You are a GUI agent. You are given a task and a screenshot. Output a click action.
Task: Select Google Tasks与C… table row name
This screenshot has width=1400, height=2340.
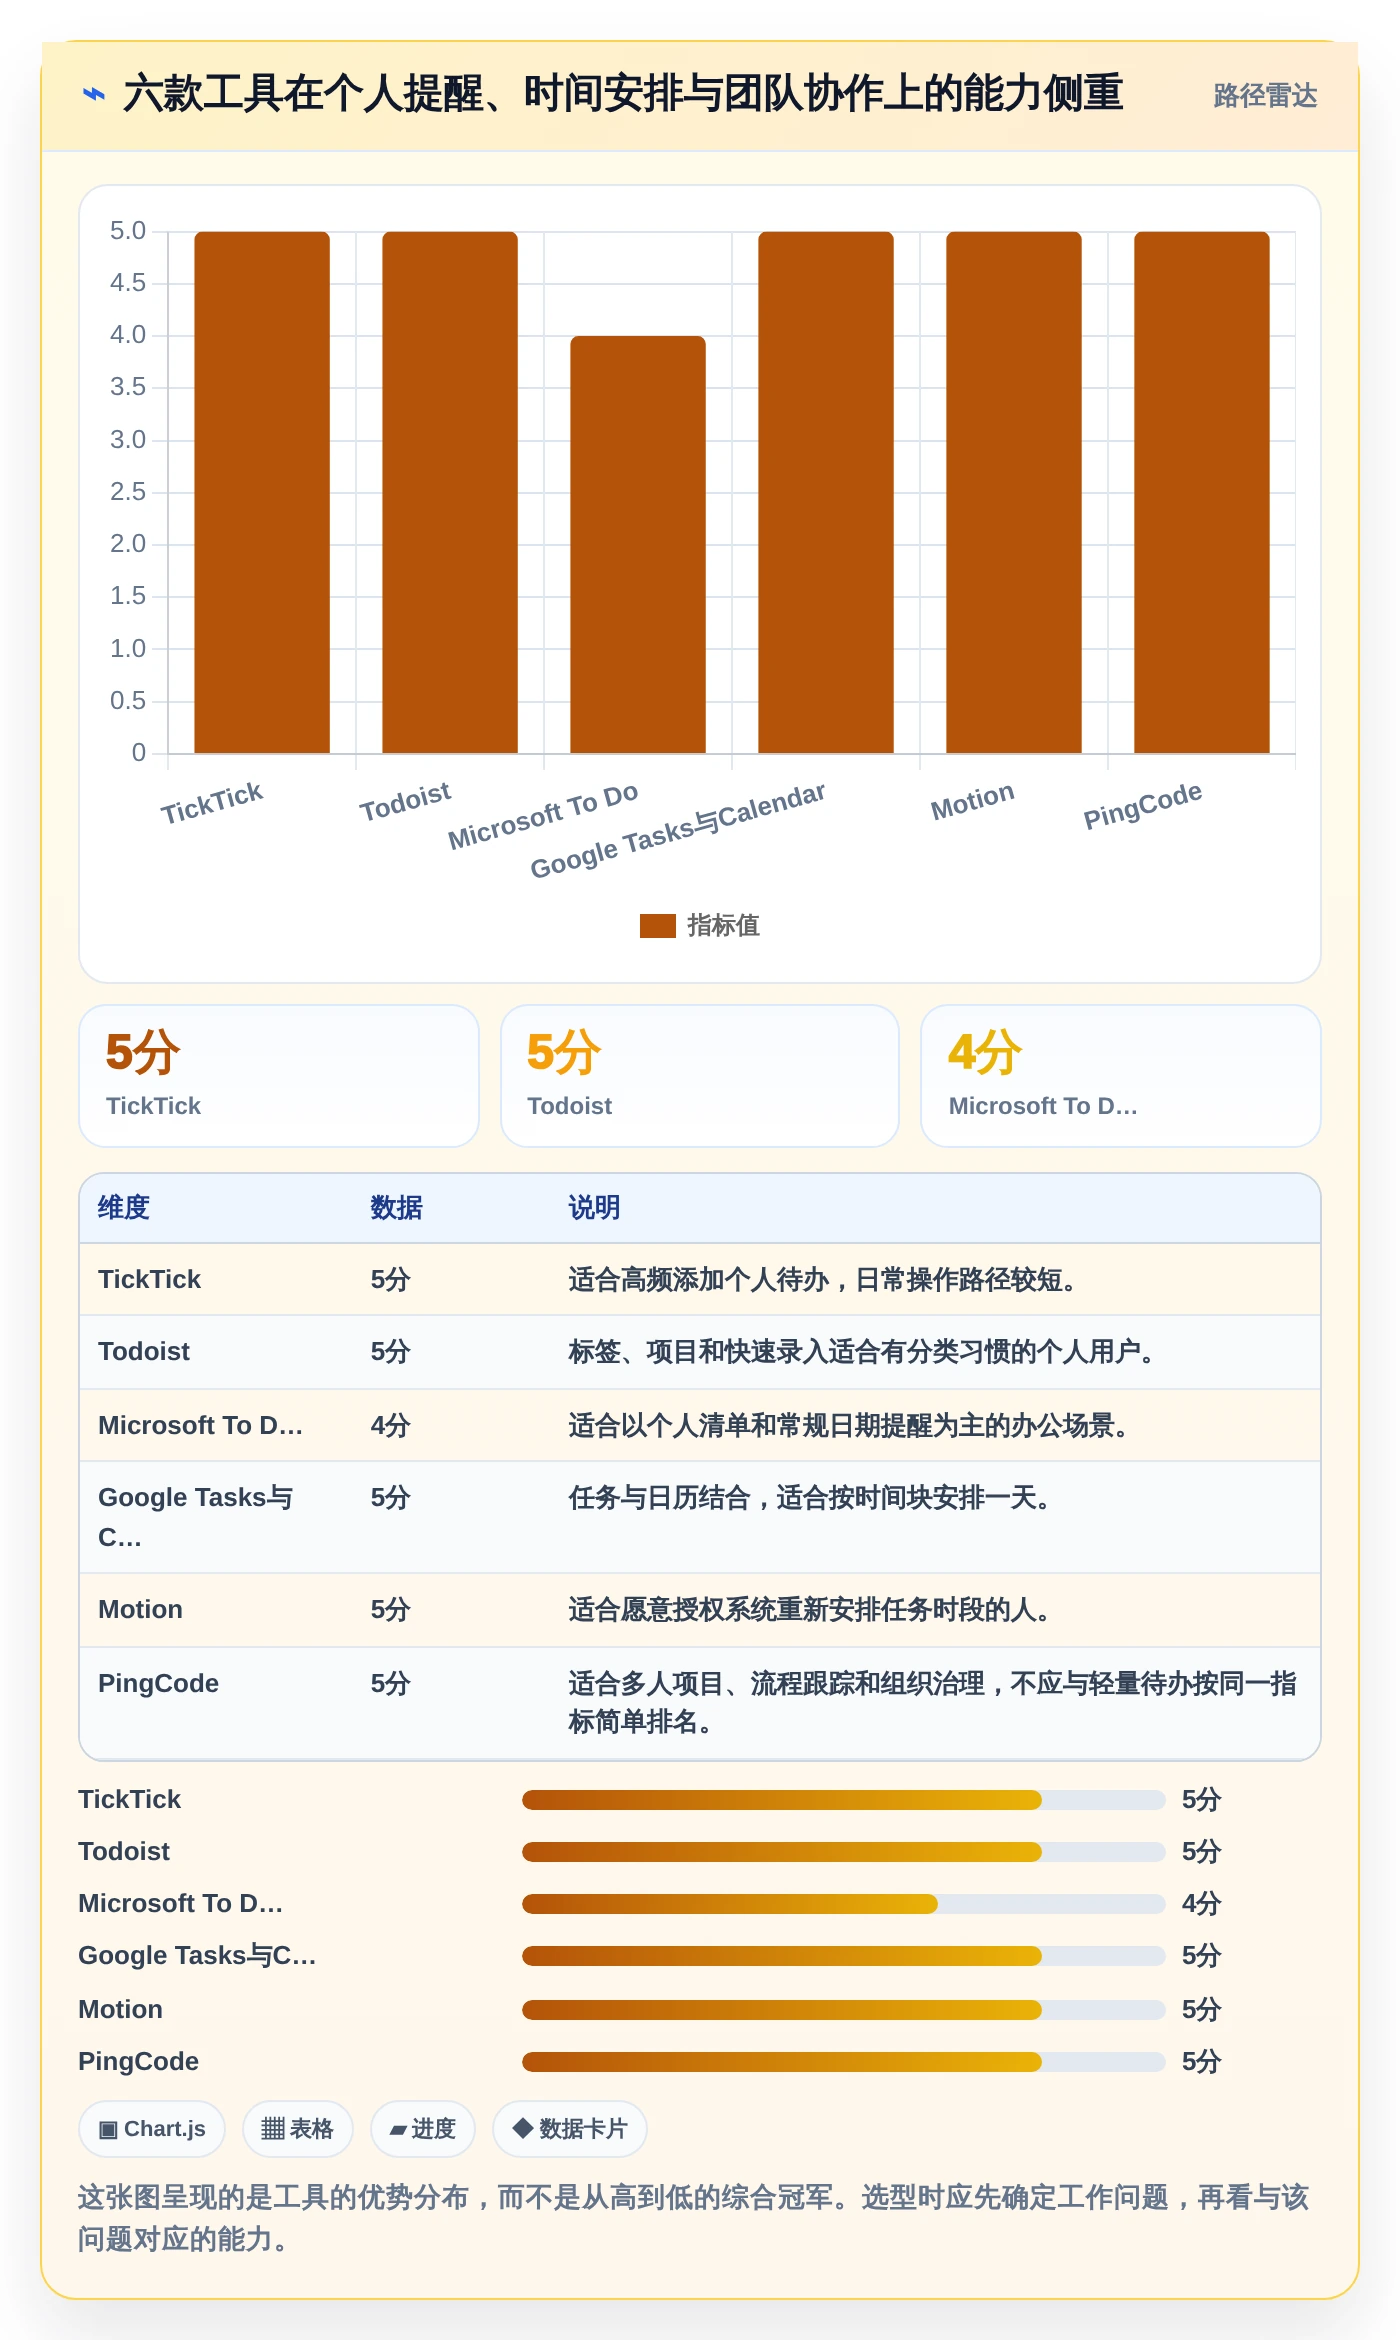(196, 1517)
